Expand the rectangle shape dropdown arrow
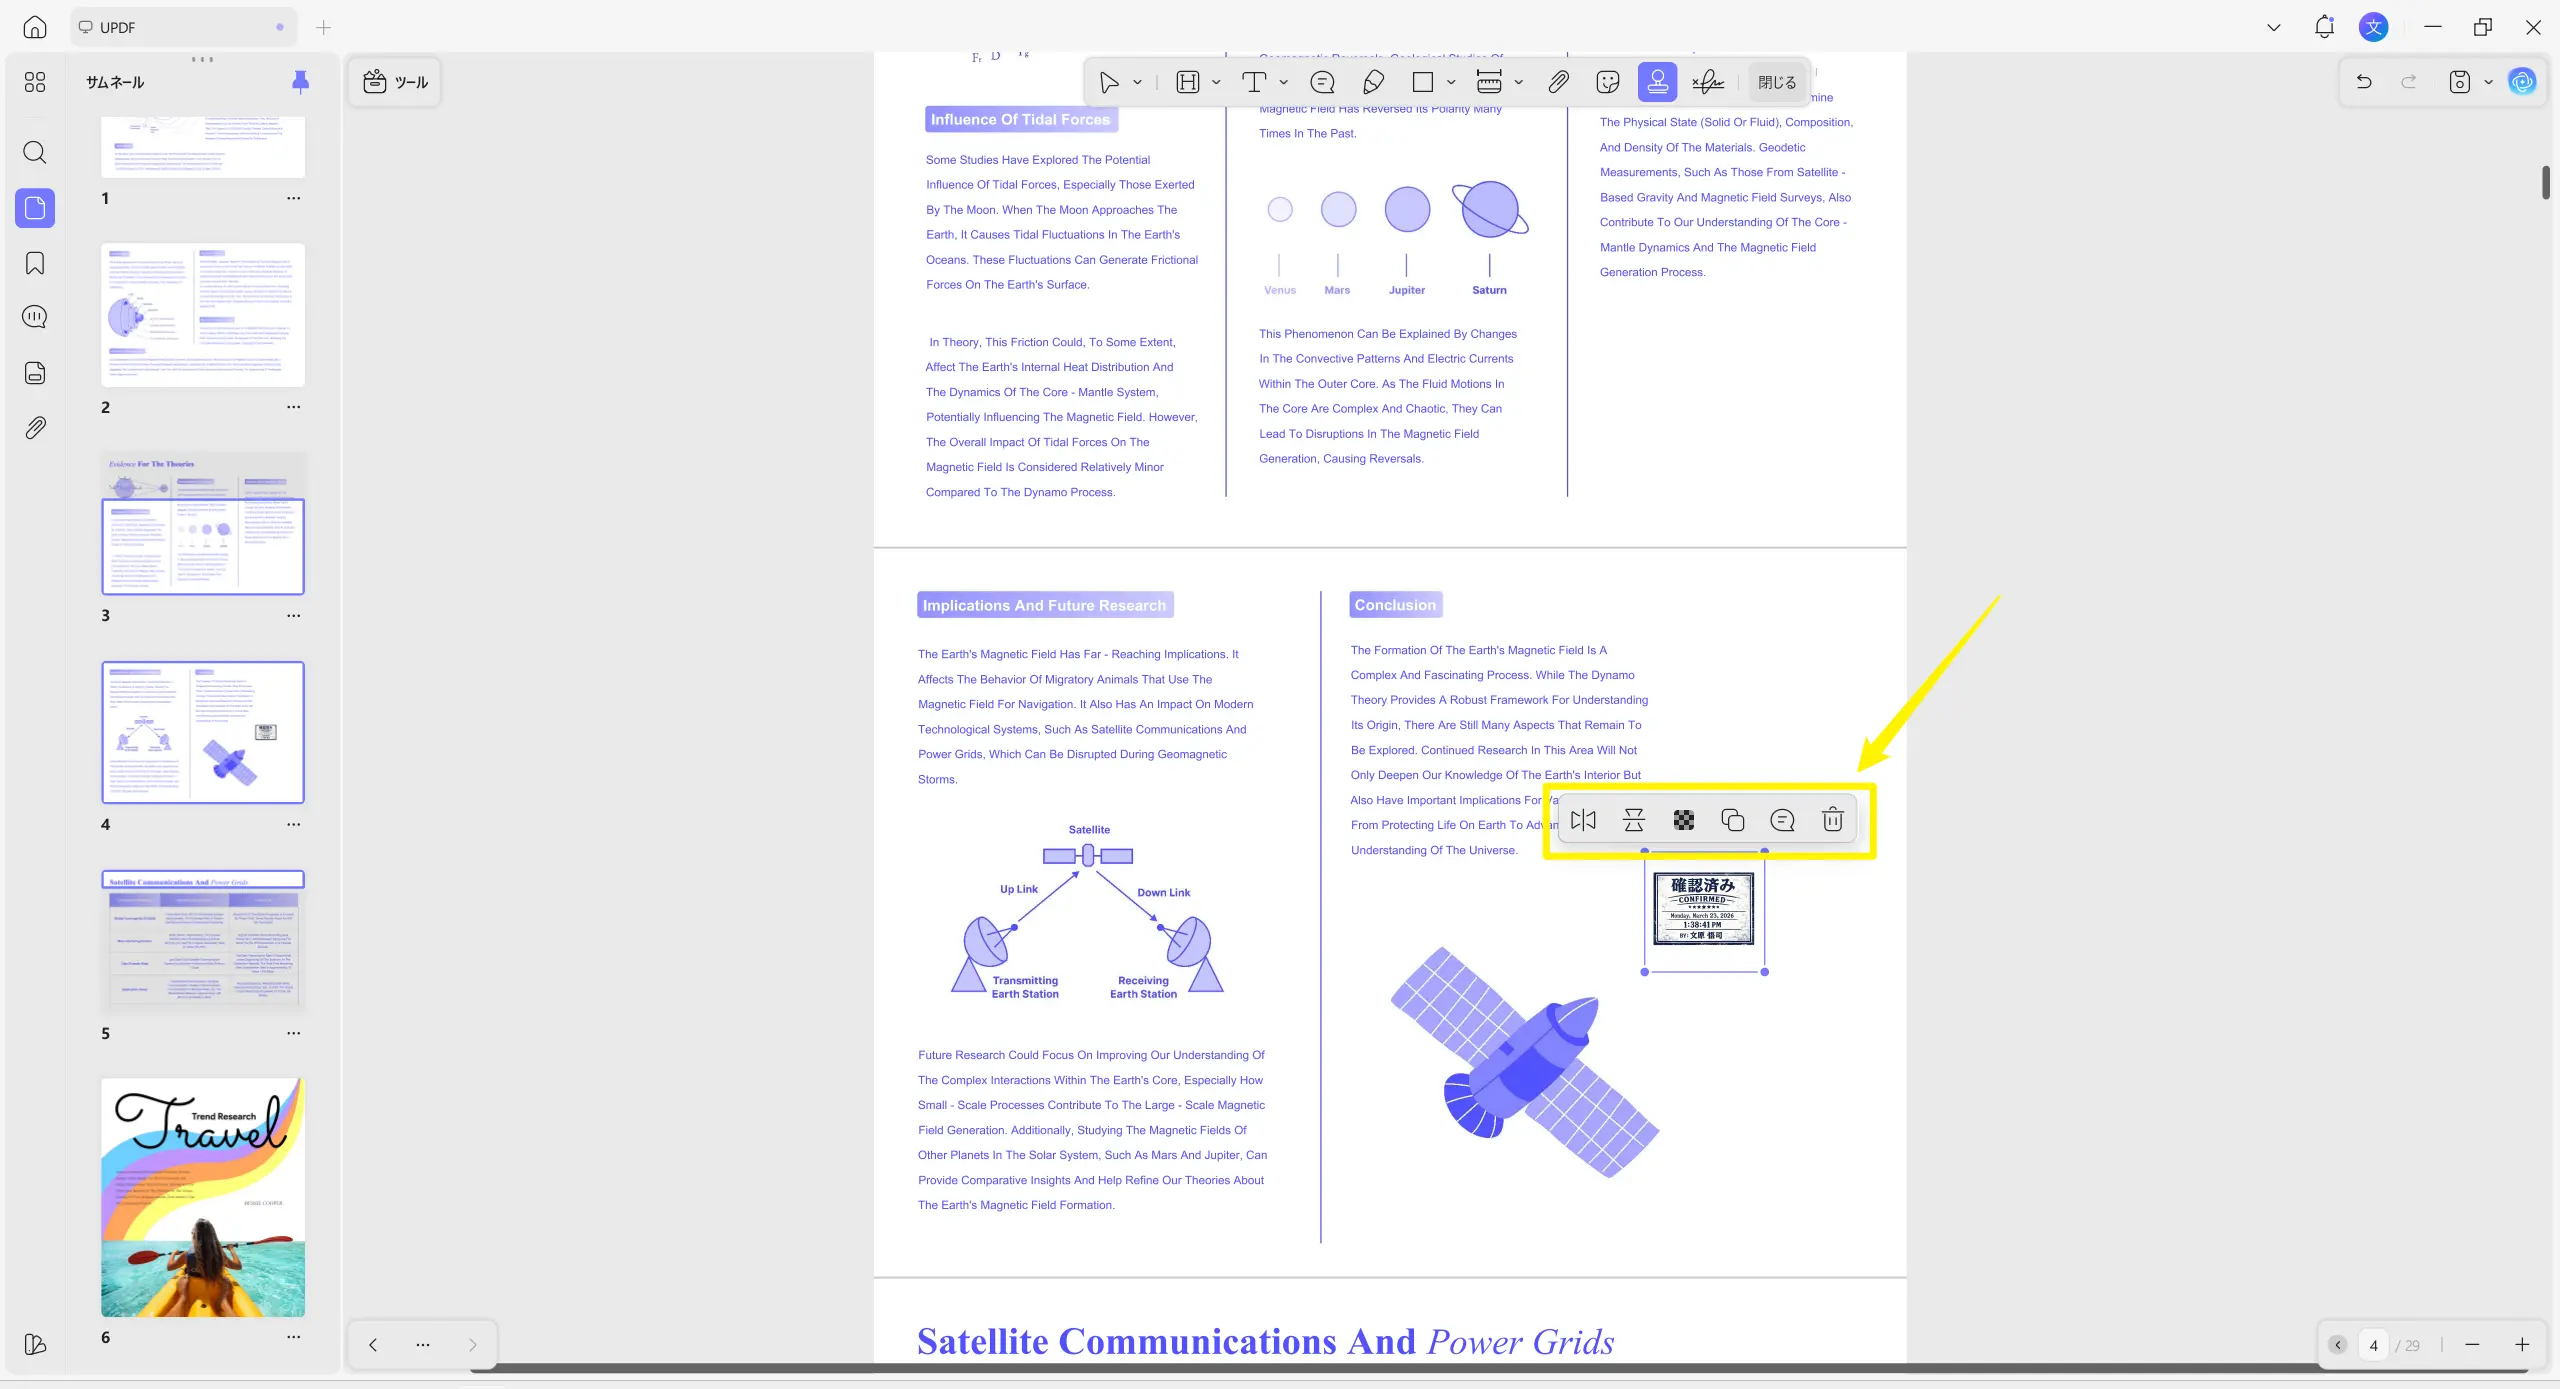Image resolution: width=2560 pixels, height=1389 pixels. pyautogui.click(x=1451, y=82)
